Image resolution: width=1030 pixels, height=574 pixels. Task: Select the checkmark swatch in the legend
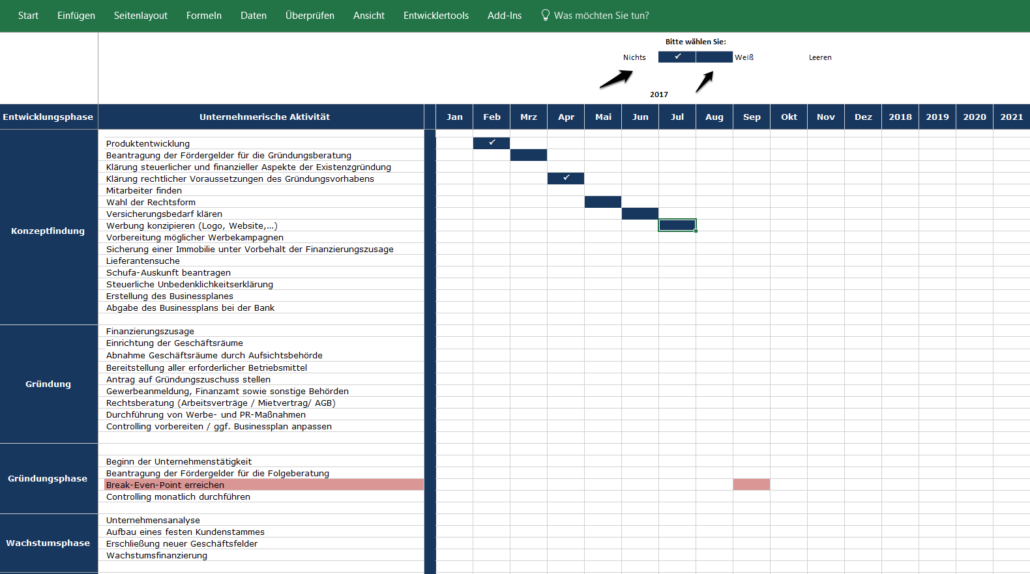(x=677, y=57)
